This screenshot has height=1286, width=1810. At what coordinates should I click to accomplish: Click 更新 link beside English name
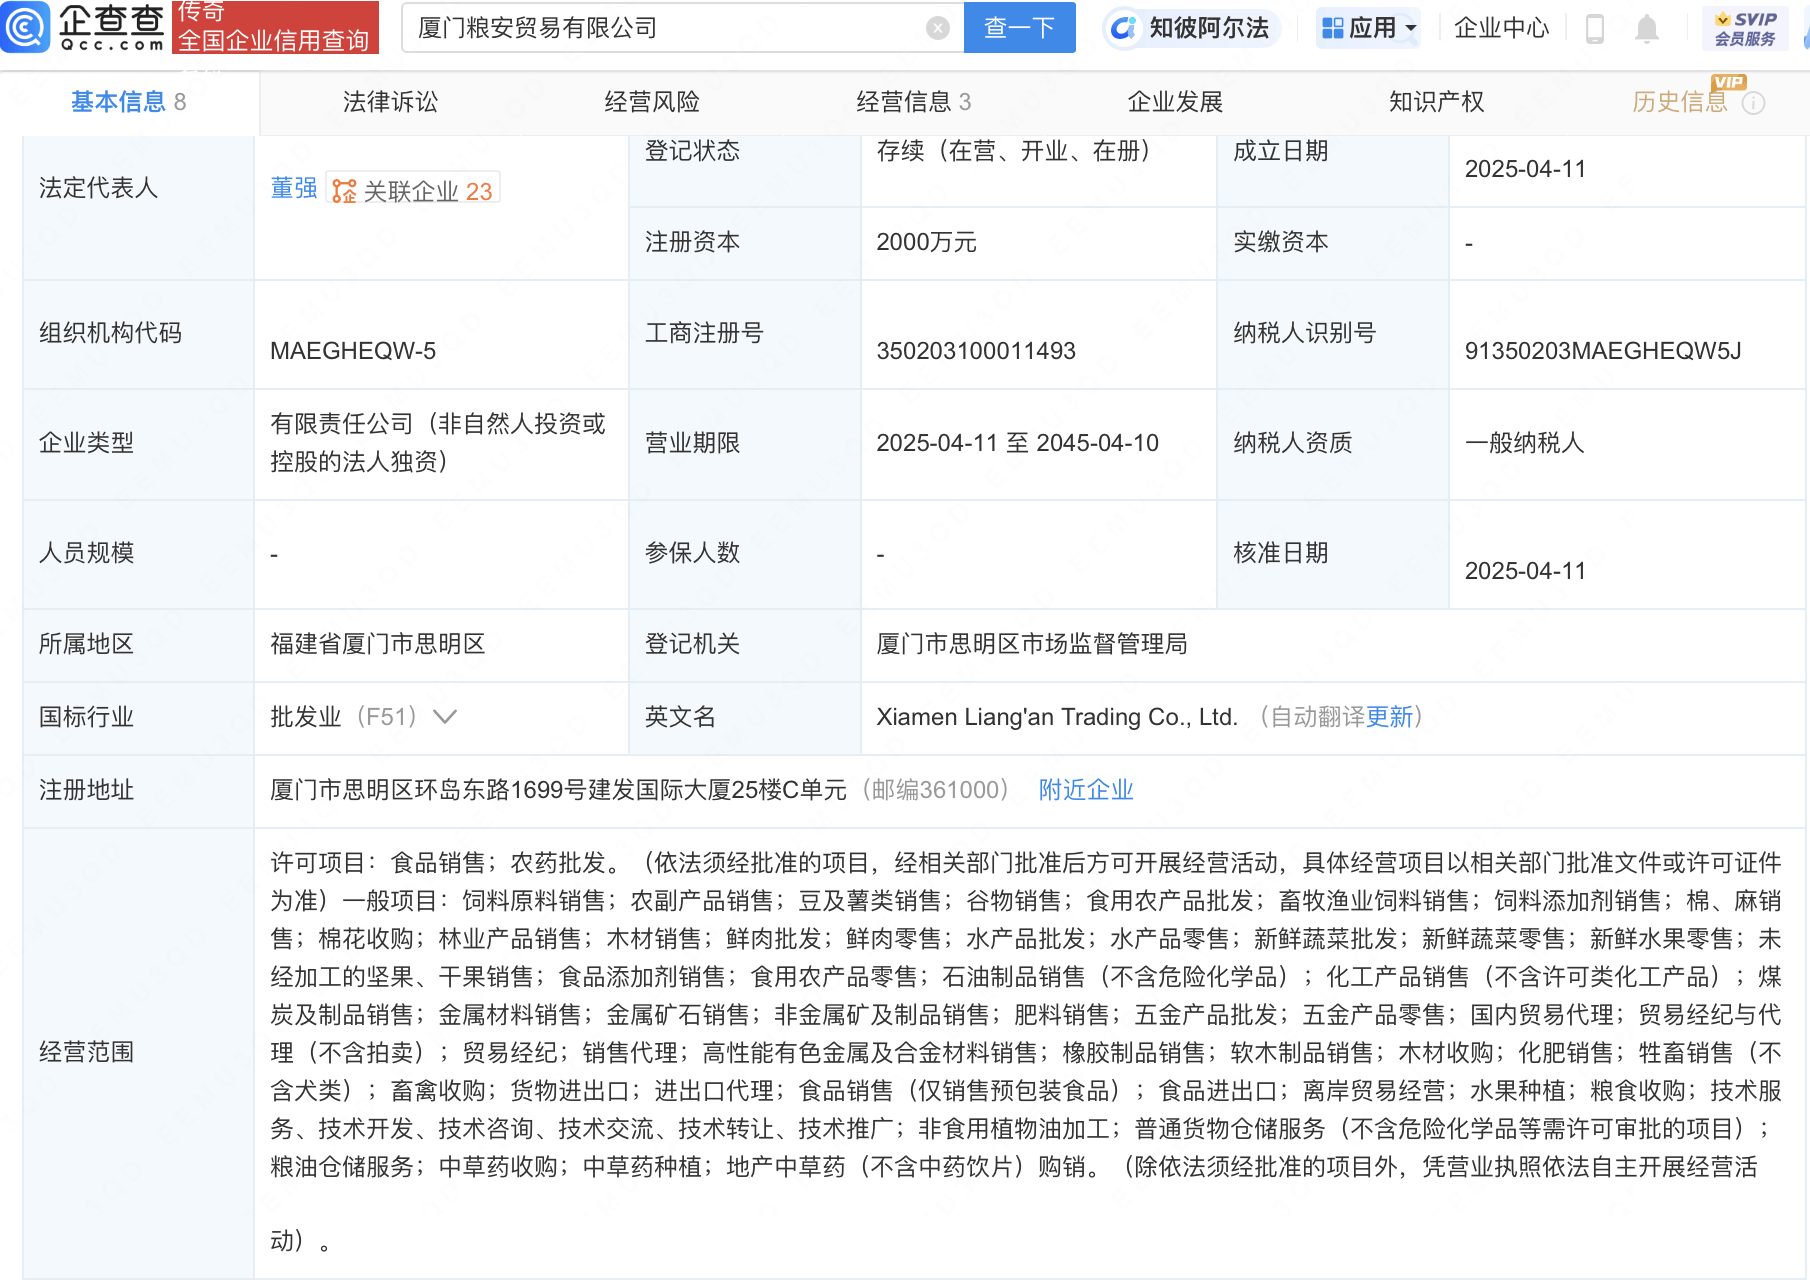pyautogui.click(x=1389, y=717)
